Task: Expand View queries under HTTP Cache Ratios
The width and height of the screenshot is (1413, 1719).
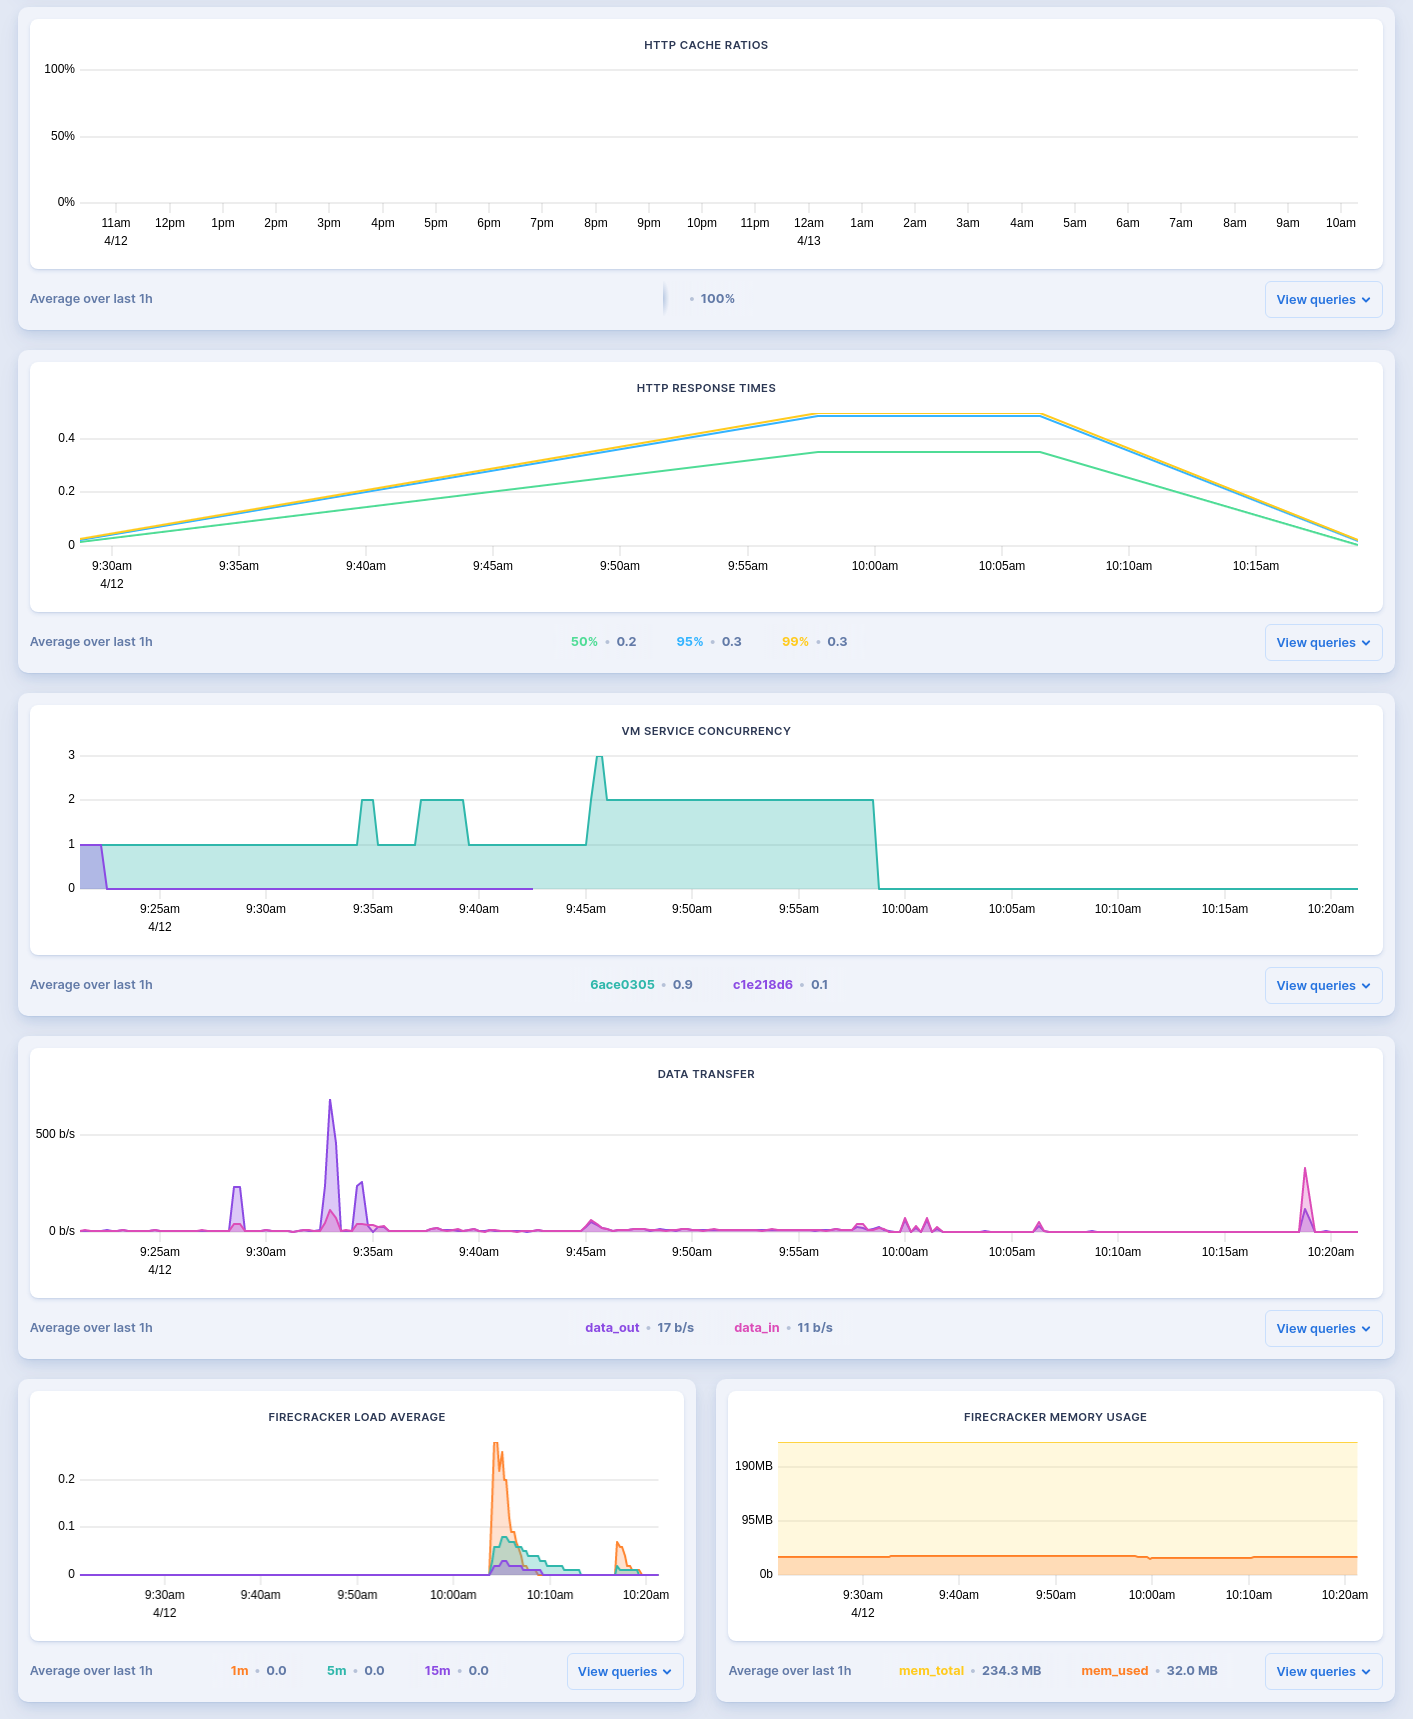Action: (1322, 300)
